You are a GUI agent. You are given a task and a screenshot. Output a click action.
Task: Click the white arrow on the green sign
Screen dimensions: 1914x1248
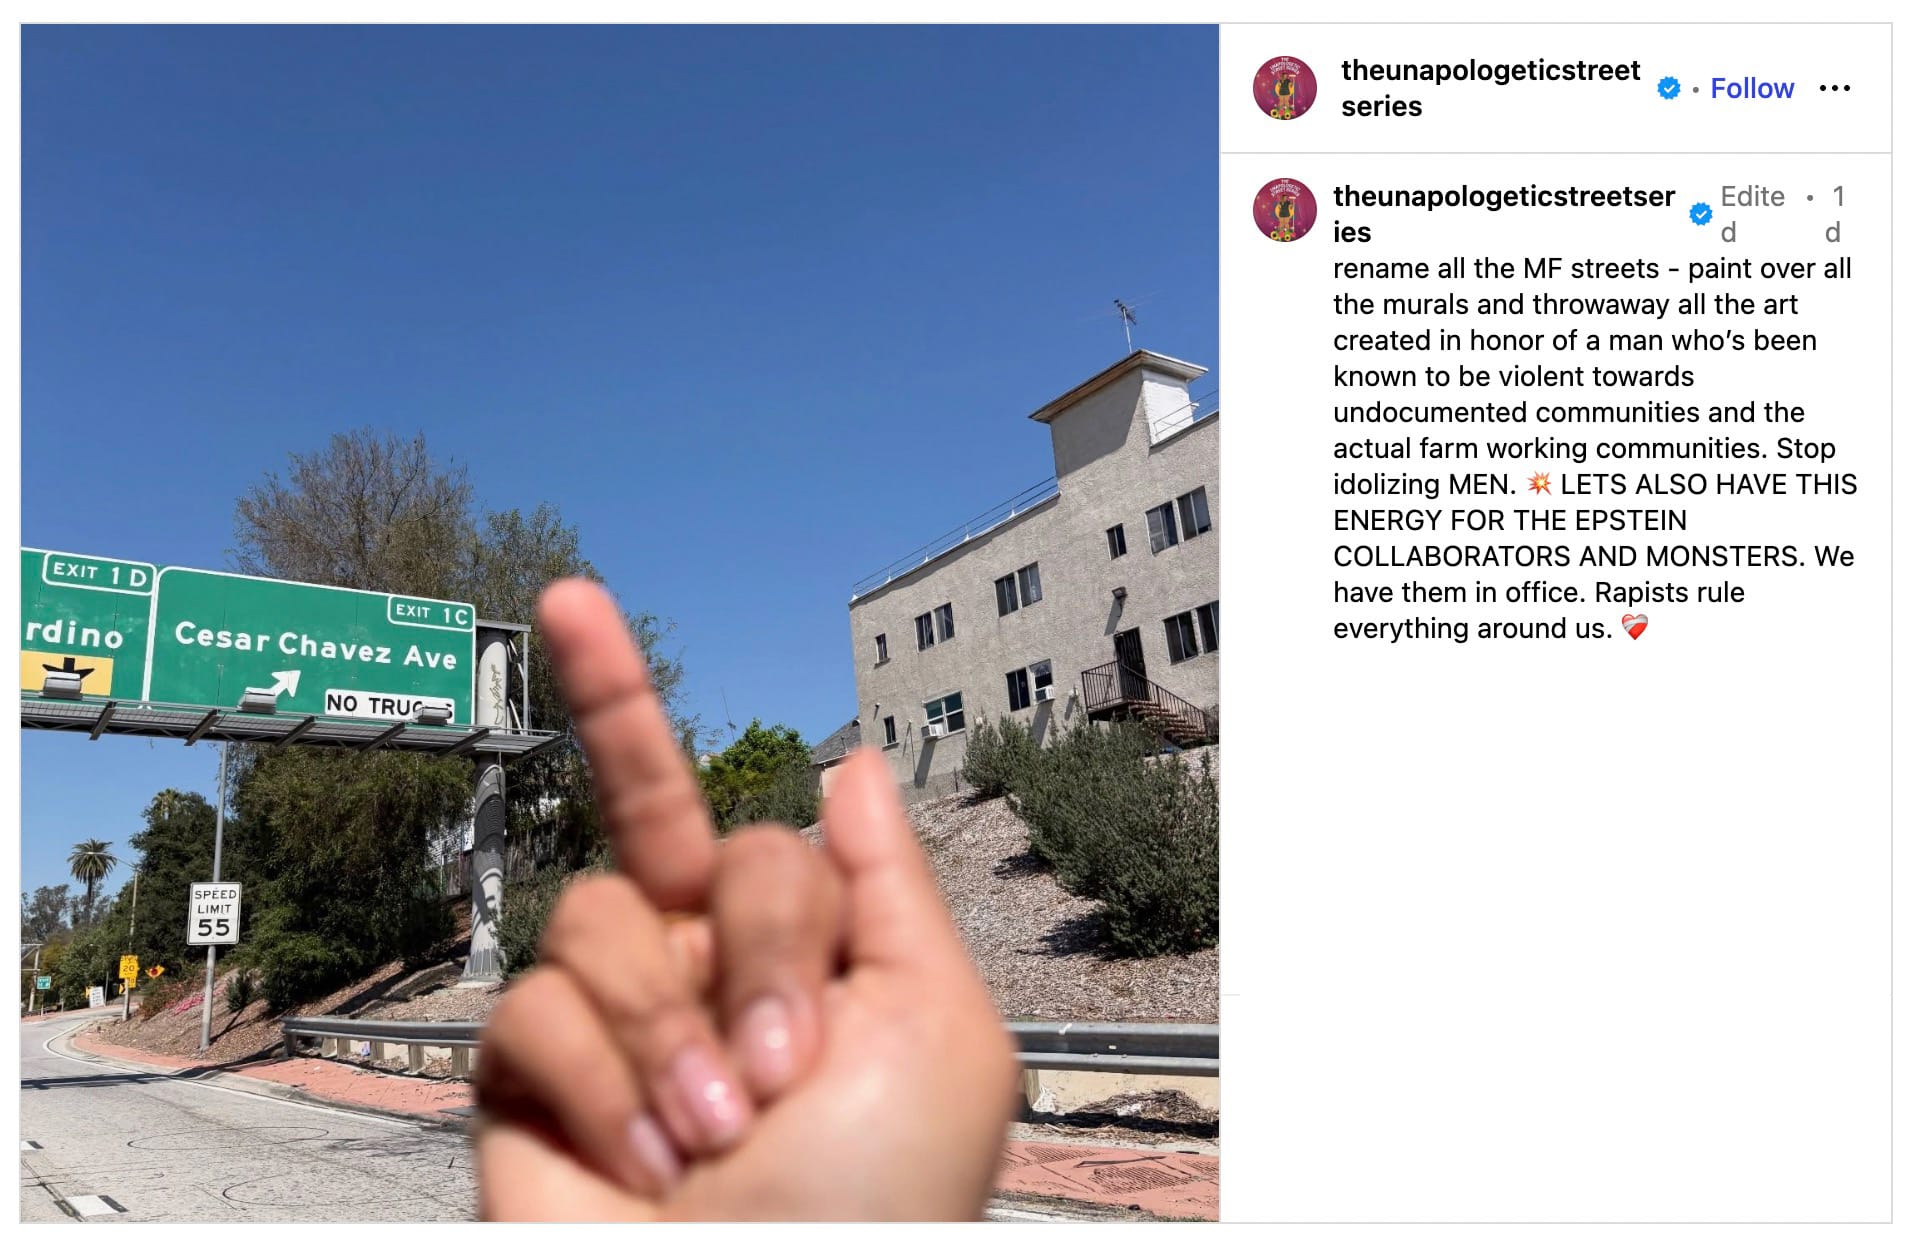[x=274, y=687]
